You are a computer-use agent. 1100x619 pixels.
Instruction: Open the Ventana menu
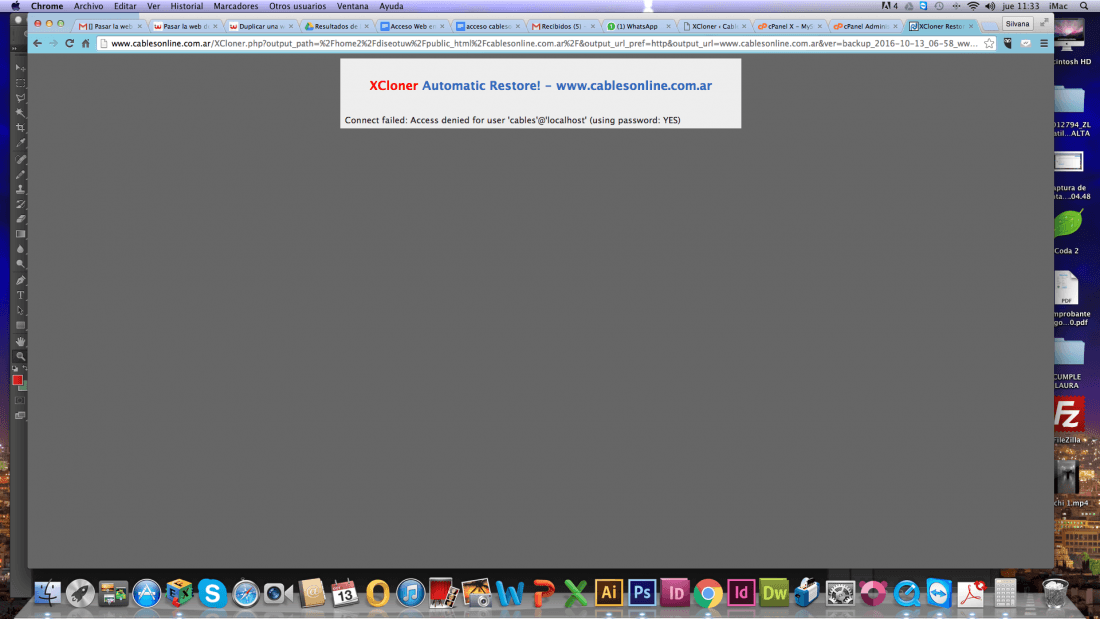pos(352,6)
